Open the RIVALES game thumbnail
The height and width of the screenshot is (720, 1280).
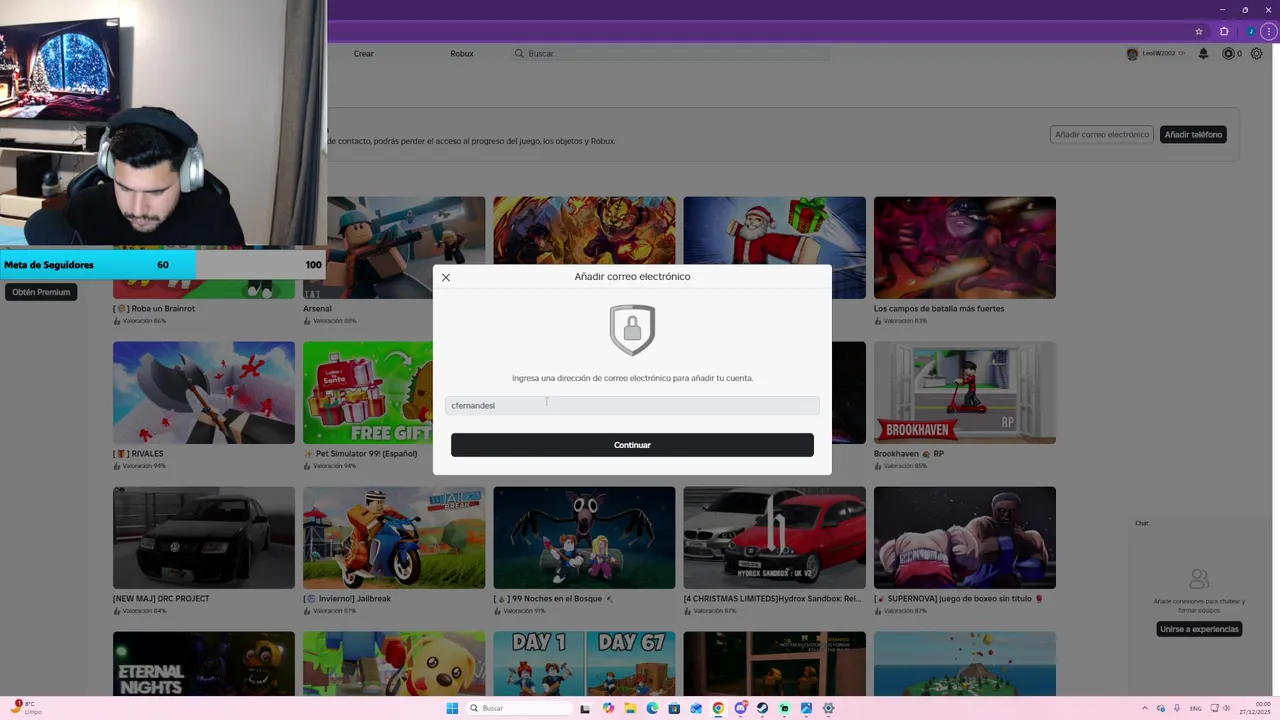(x=204, y=393)
